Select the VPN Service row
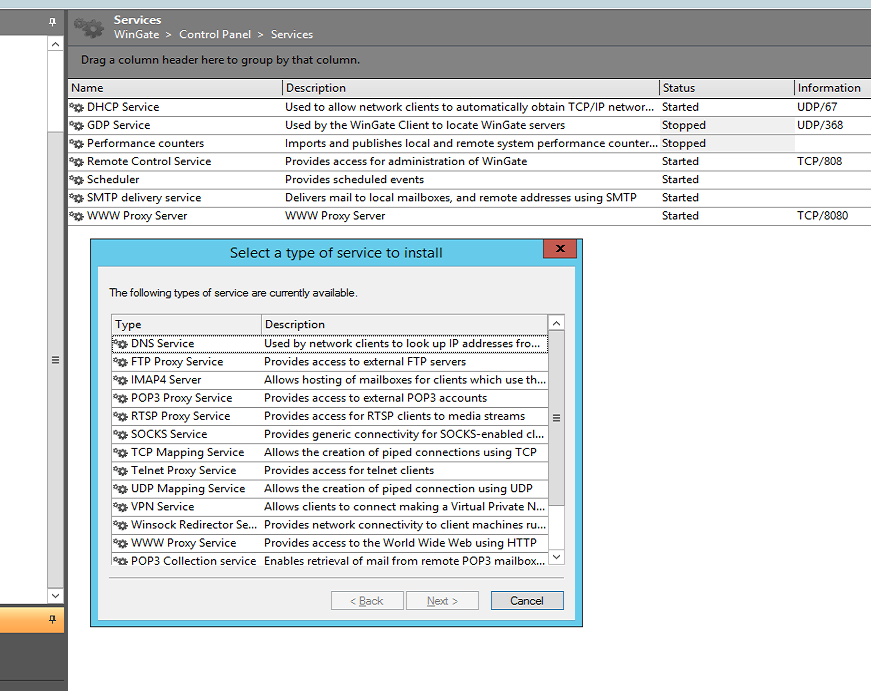Viewport: 871px width, 691px height. point(330,507)
